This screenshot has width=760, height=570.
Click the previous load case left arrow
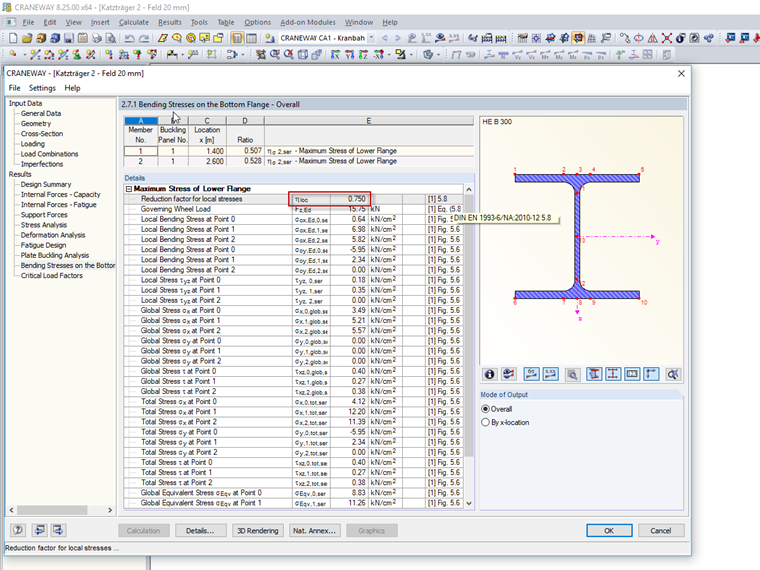tap(384, 38)
